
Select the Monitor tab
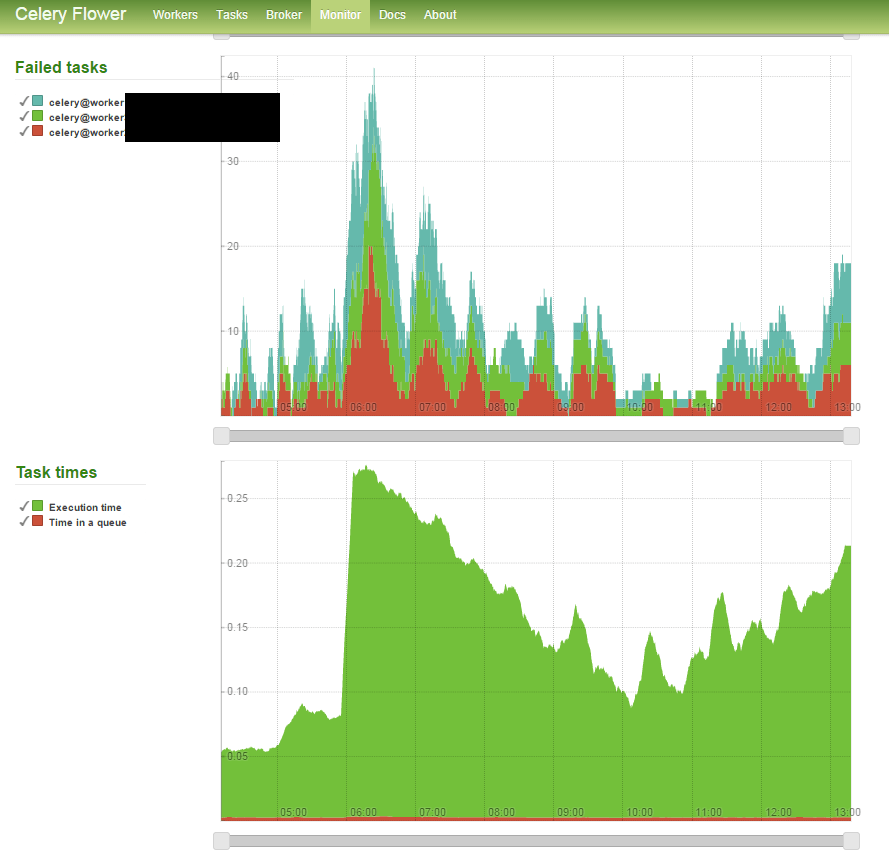[x=340, y=15]
